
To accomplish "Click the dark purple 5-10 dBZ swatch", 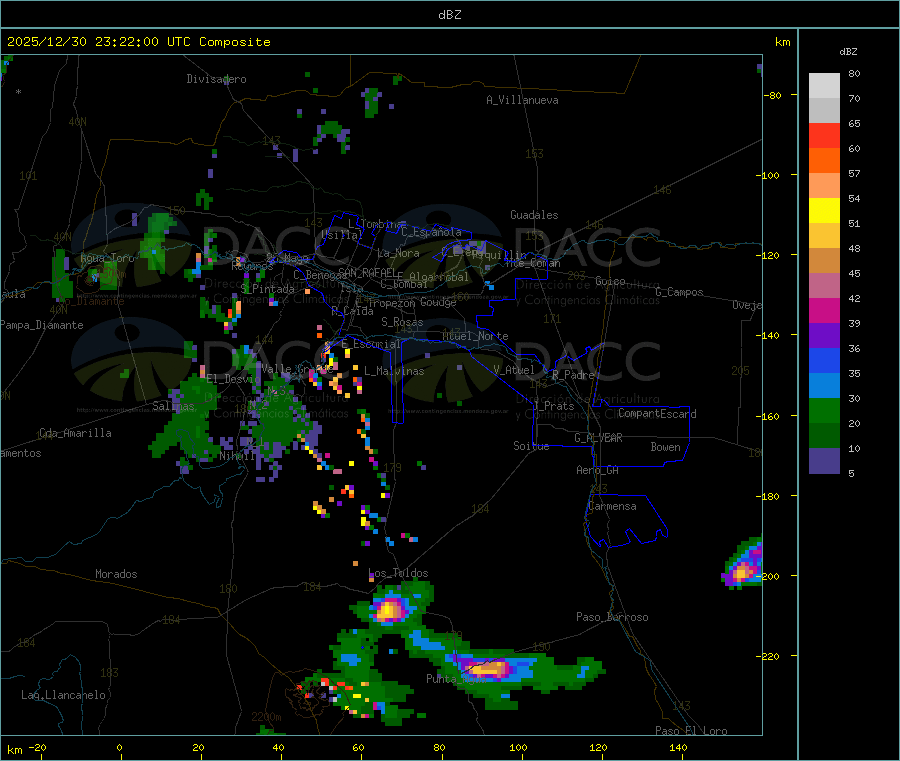I will click(x=824, y=461).
